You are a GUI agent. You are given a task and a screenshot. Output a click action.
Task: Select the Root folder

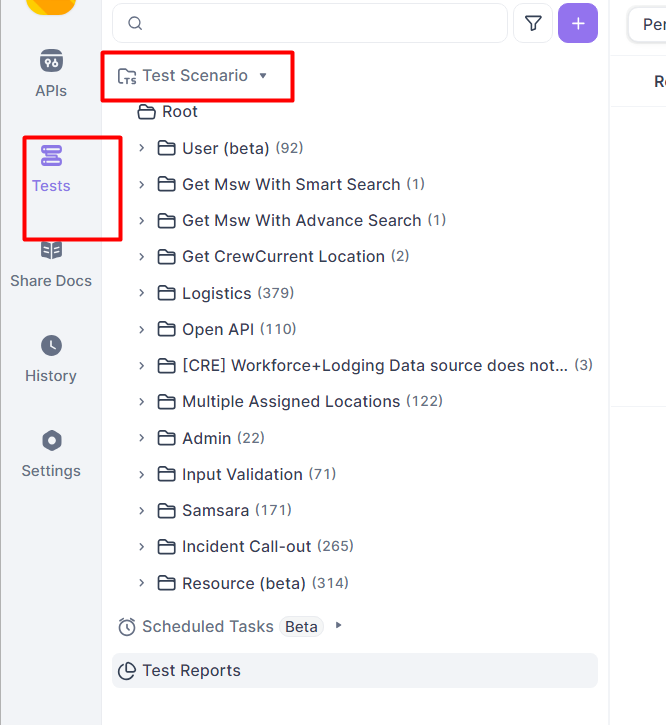(180, 112)
